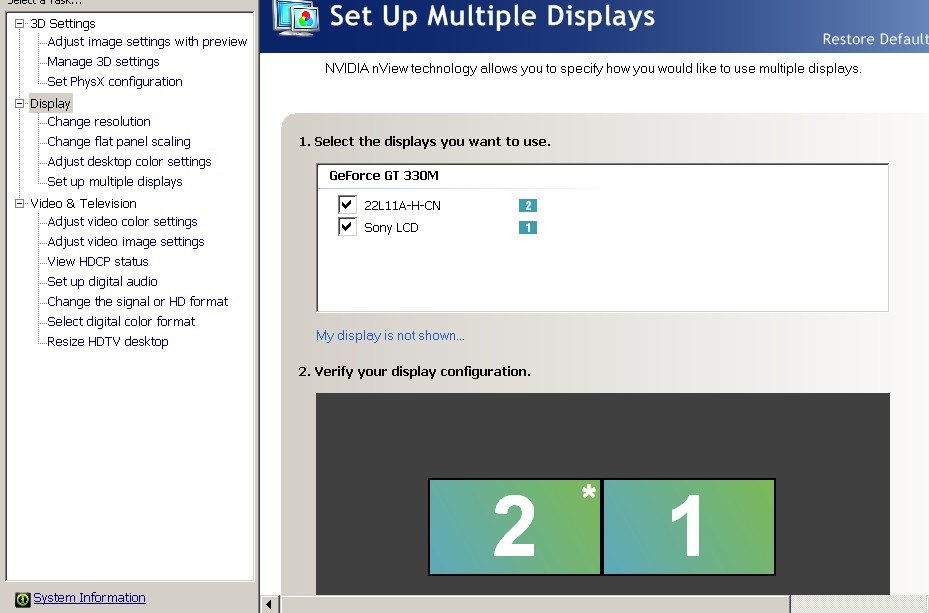Open Adjust video image settings
Image resolution: width=929 pixels, height=613 pixels.
(126, 242)
